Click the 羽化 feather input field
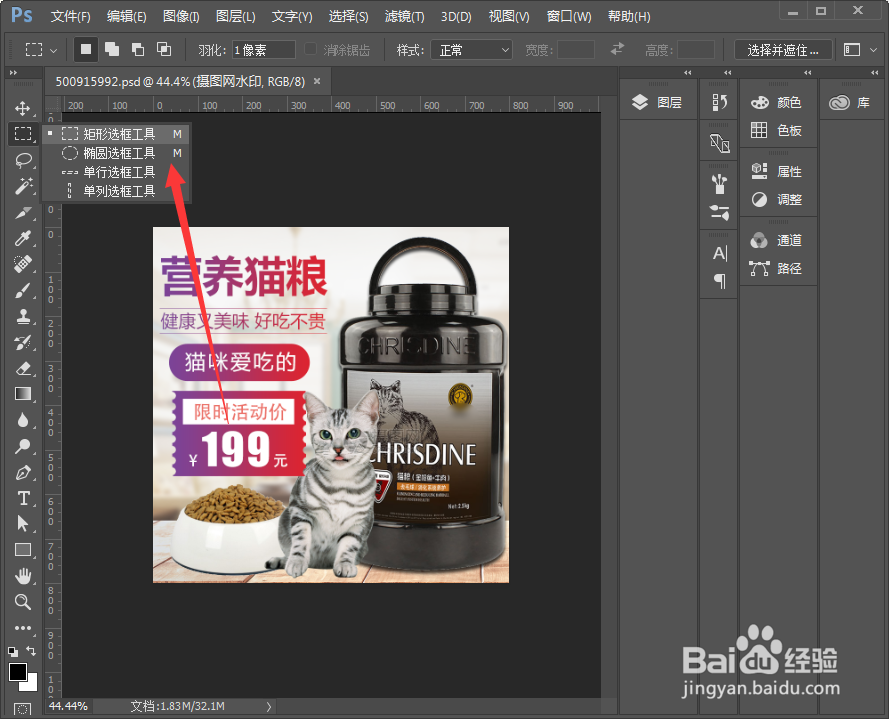 264,50
